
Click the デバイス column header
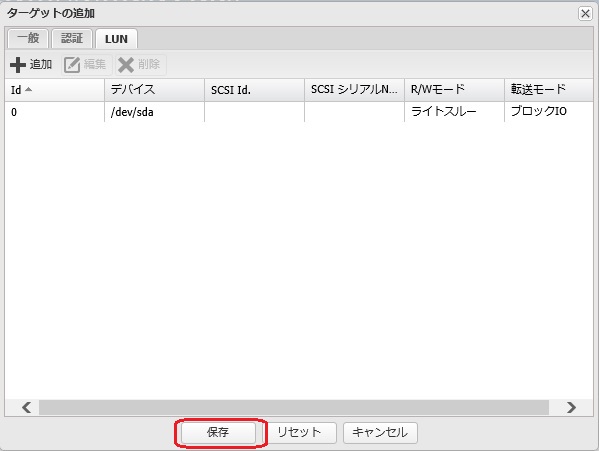click(154, 90)
